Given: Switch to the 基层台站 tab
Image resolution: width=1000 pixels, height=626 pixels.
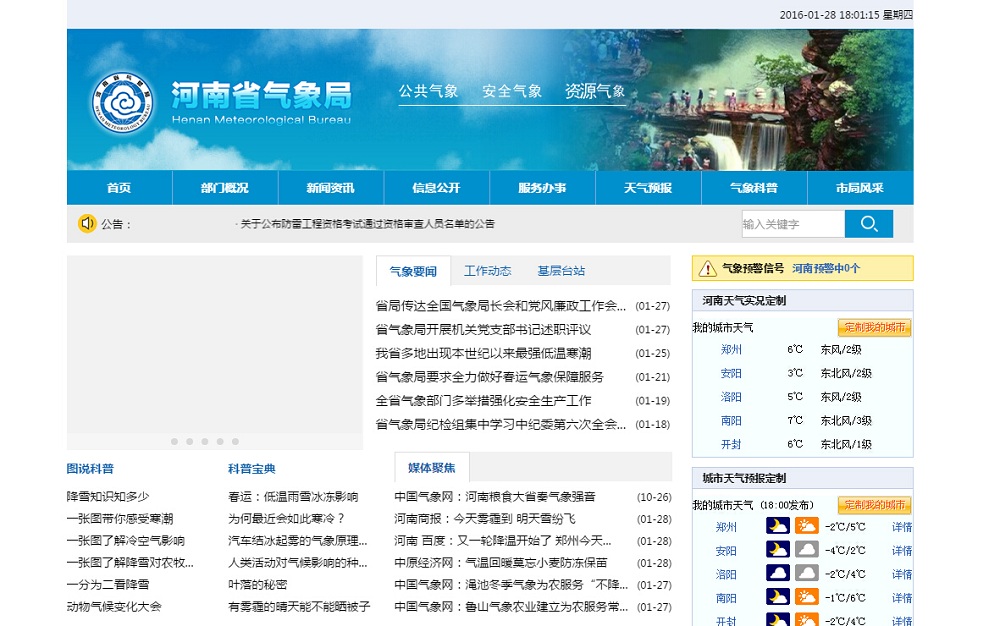Looking at the screenshot, I should click(x=561, y=270).
